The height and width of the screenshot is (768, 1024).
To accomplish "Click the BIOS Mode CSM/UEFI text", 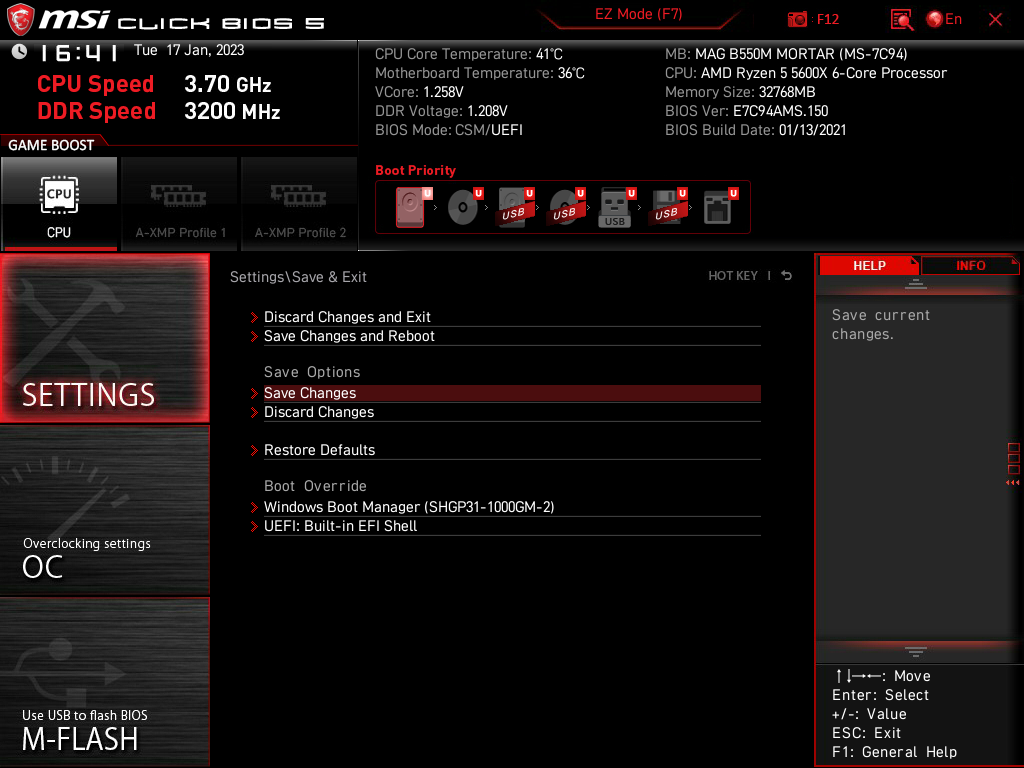I will click(449, 130).
